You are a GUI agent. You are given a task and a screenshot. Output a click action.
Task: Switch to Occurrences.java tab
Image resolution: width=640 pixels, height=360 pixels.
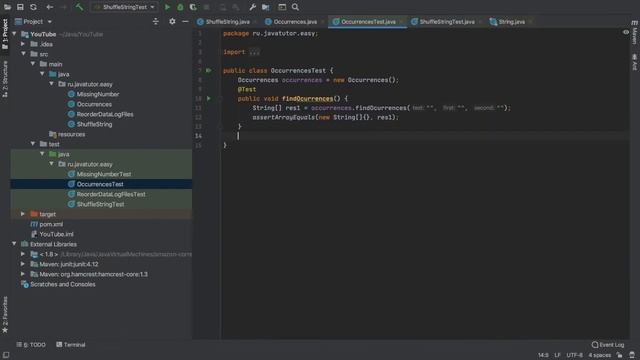(x=295, y=22)
